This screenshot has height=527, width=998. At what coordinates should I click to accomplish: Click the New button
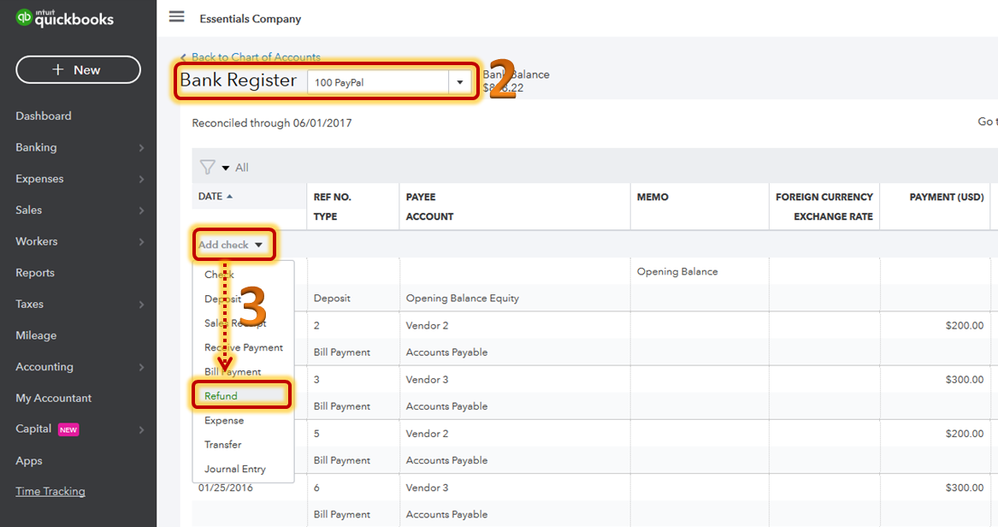78,70
